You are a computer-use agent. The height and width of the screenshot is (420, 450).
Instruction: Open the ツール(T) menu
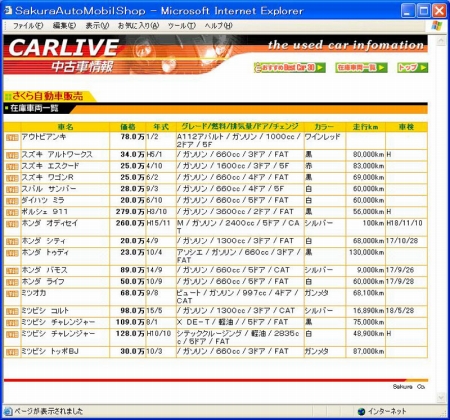[181, 26]
